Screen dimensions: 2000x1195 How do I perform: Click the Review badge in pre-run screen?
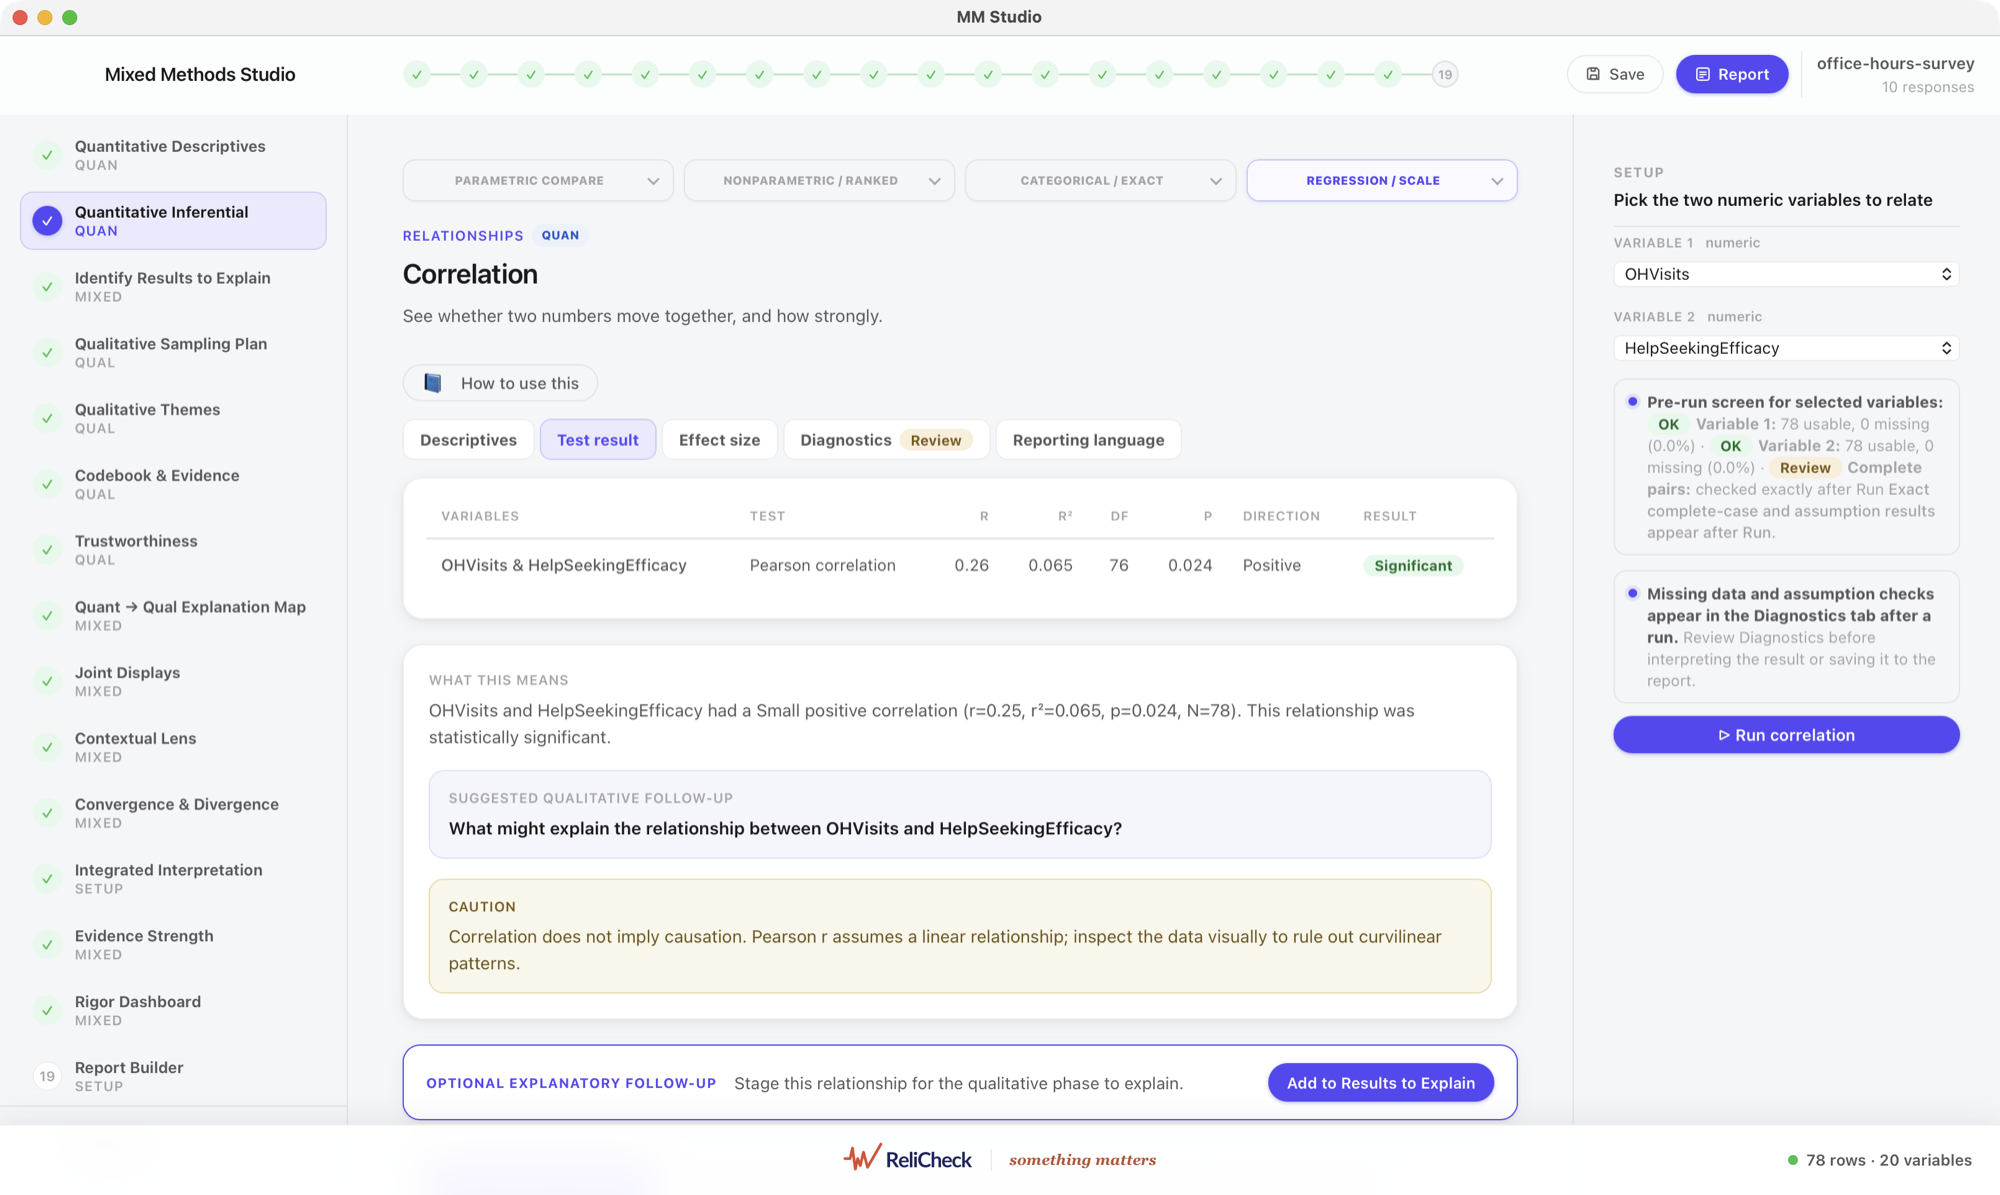1804,468
